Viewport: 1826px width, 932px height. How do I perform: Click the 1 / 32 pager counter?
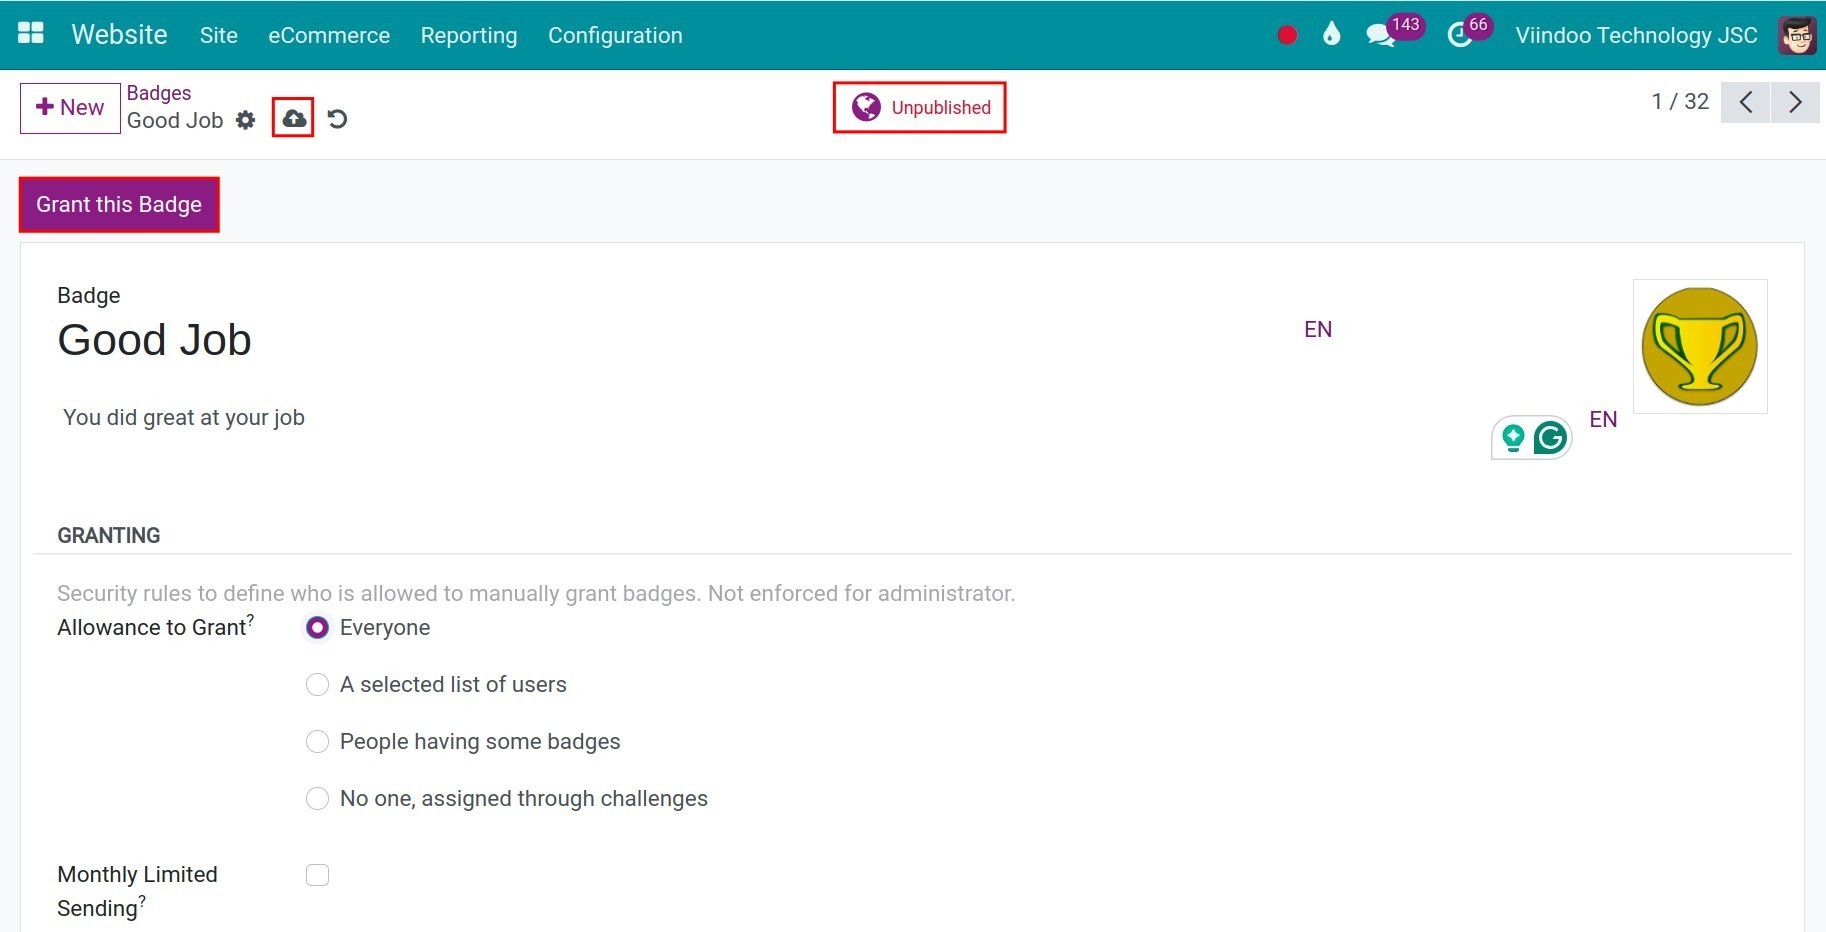click(x=1680, y=101)
